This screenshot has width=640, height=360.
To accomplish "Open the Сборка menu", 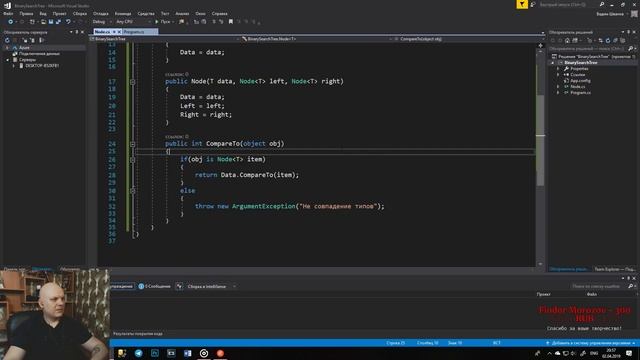I will click(80, 13).
